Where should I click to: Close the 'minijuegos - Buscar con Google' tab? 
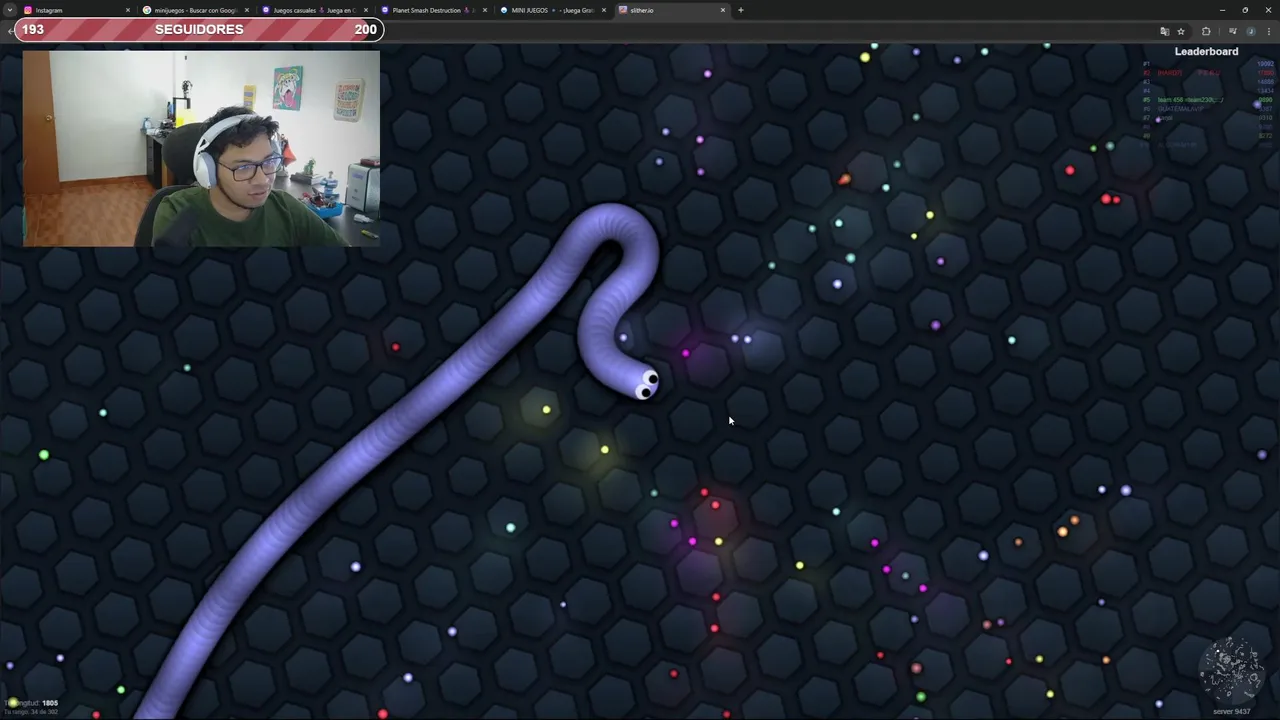[x=246, y=10]
